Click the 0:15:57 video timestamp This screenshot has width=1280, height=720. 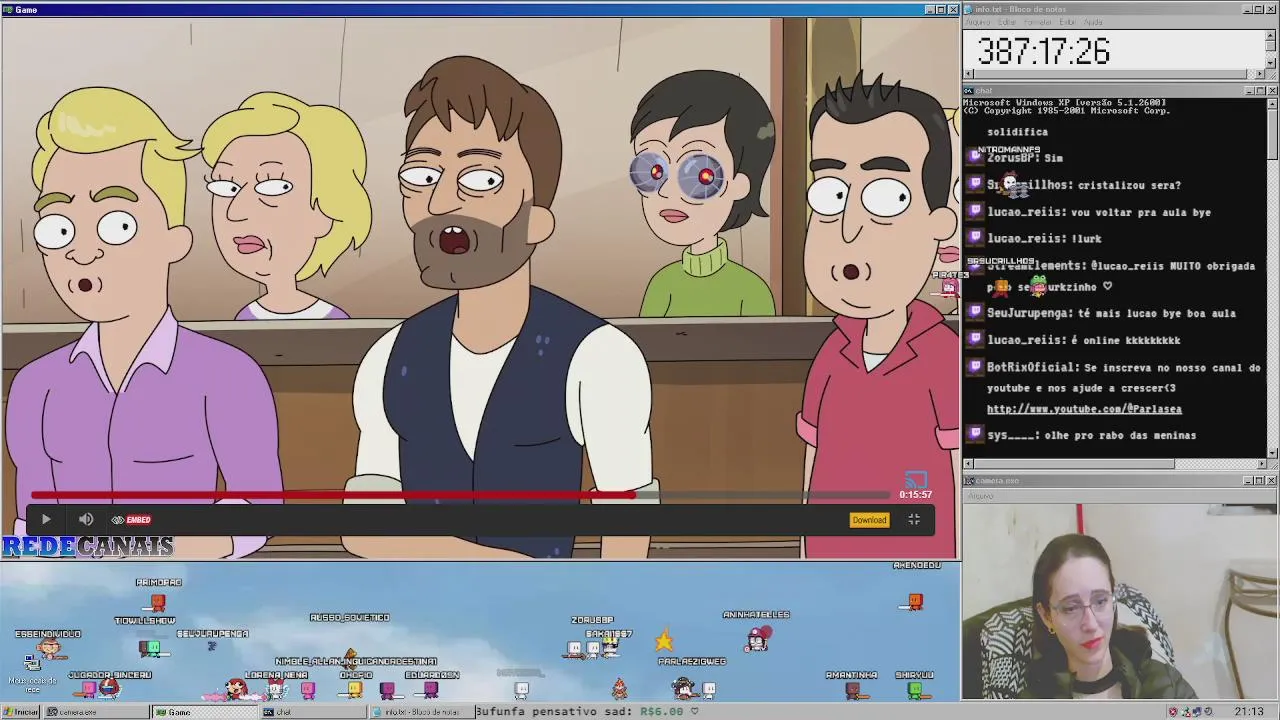pos(915,494)
